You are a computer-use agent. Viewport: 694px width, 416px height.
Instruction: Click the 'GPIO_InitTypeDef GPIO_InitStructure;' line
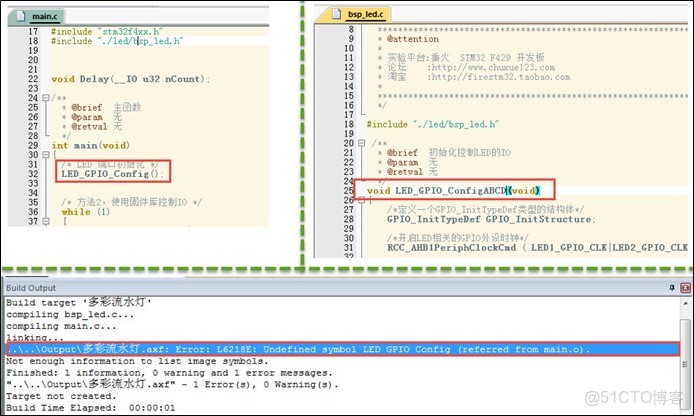coord(491,219)
